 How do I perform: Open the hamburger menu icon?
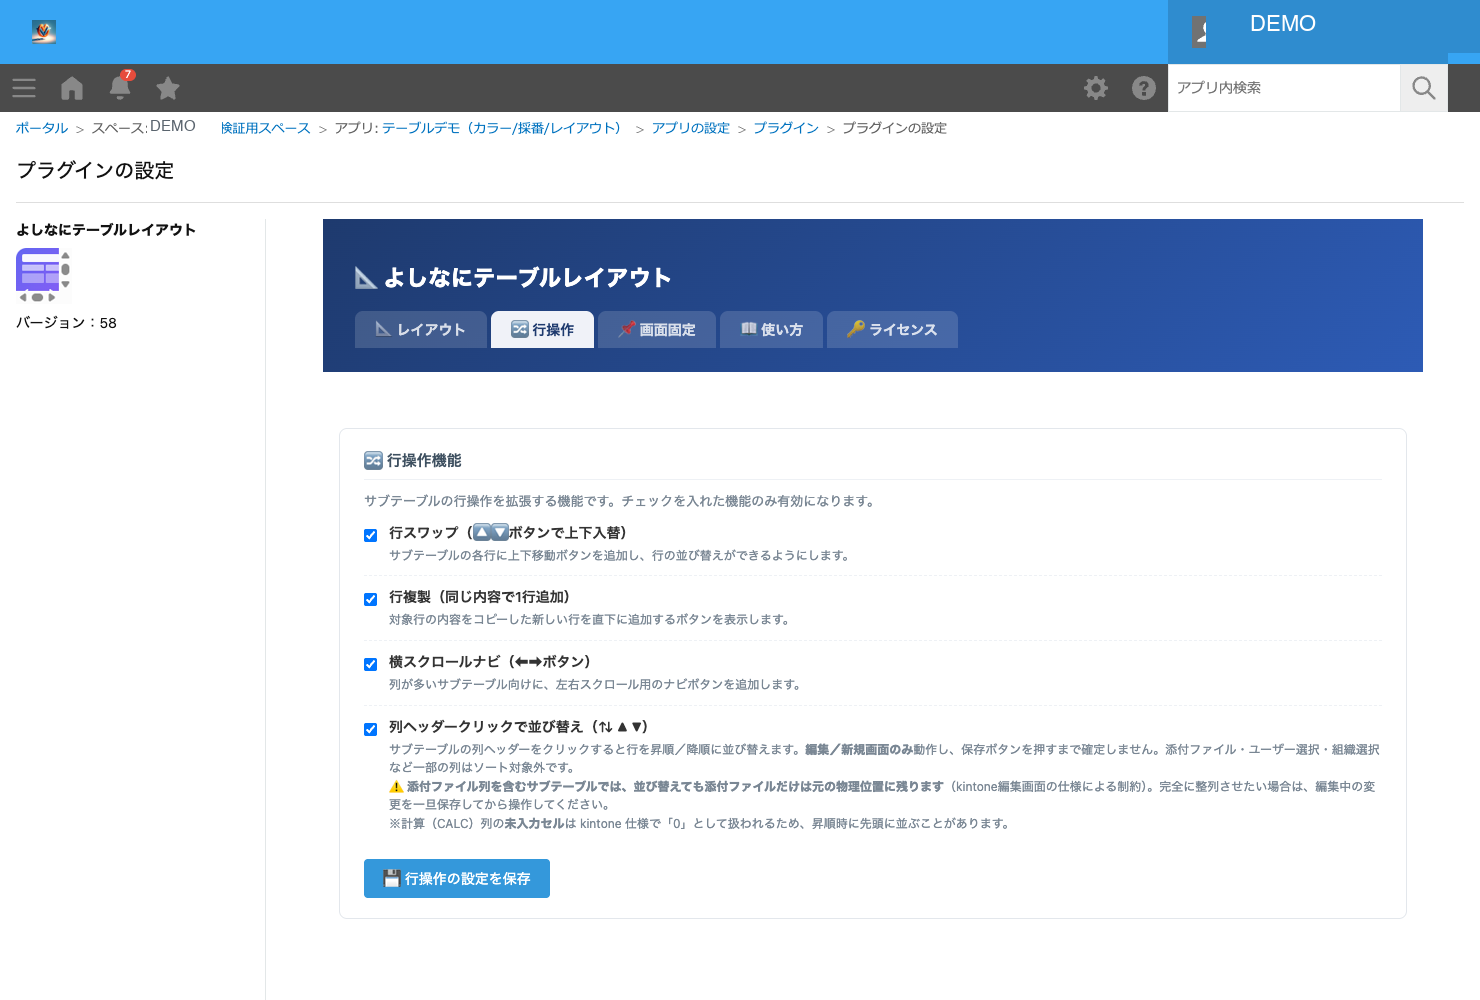[24, 88]
